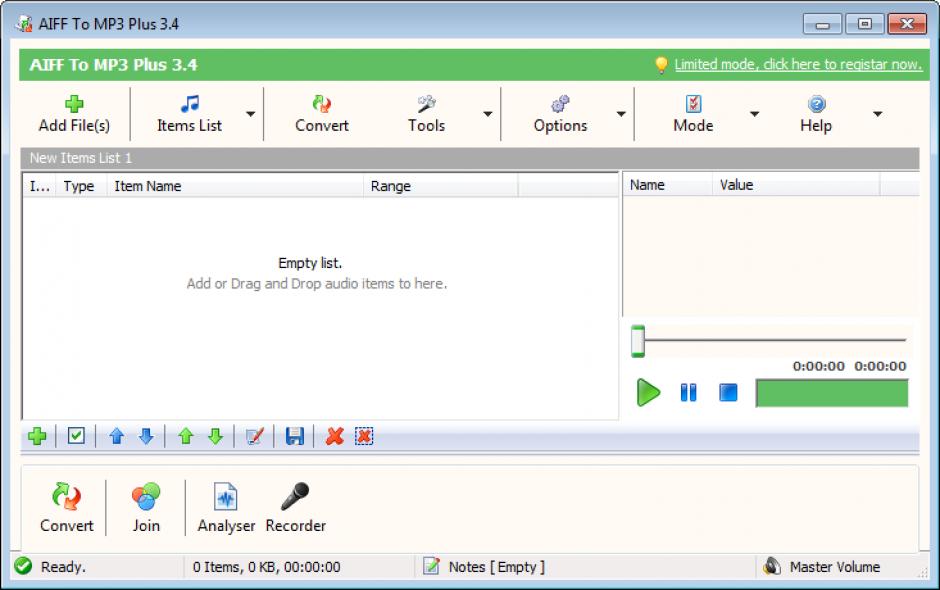Image resolution: width=940 pixels, height=590 pixels.
Task: Open the Recorder tool
Action: (x=296, y=507)
